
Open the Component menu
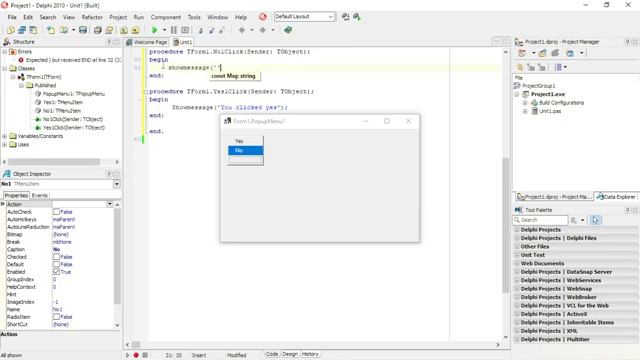pyautogui.click(x=165, y=17)
